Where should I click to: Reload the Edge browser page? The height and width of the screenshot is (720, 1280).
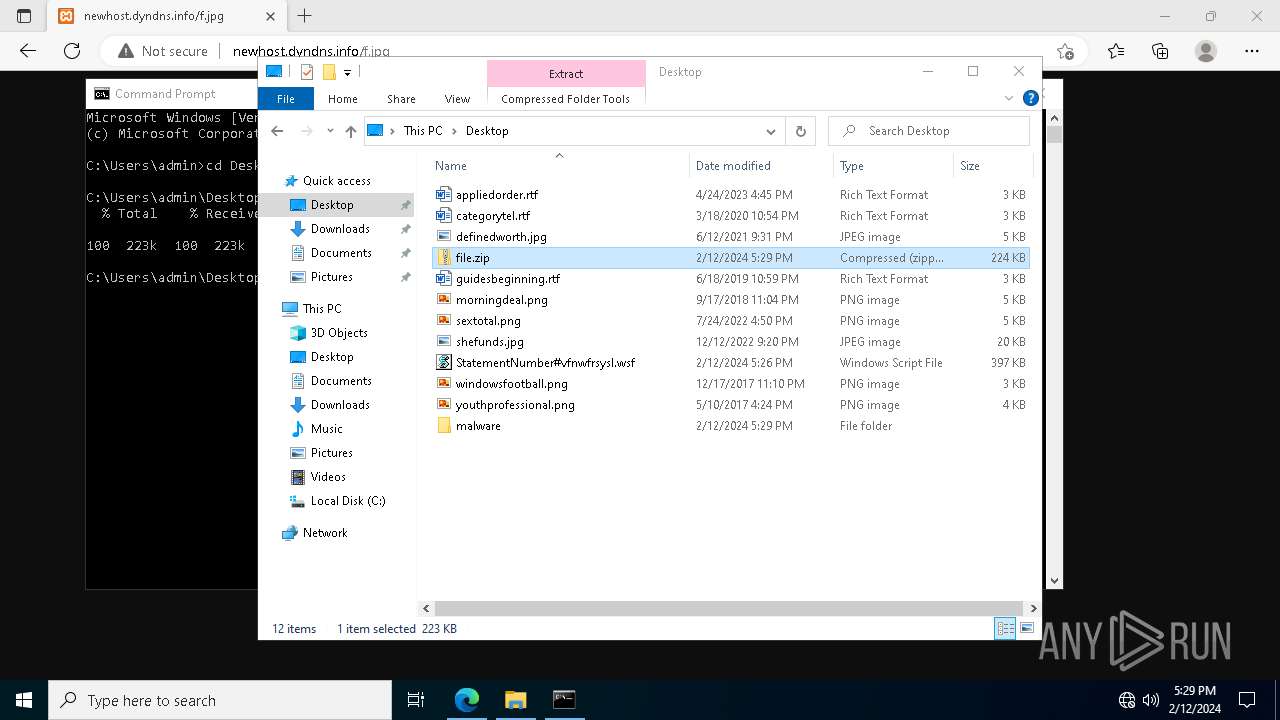pyautogui.click(x=72, y=51)
